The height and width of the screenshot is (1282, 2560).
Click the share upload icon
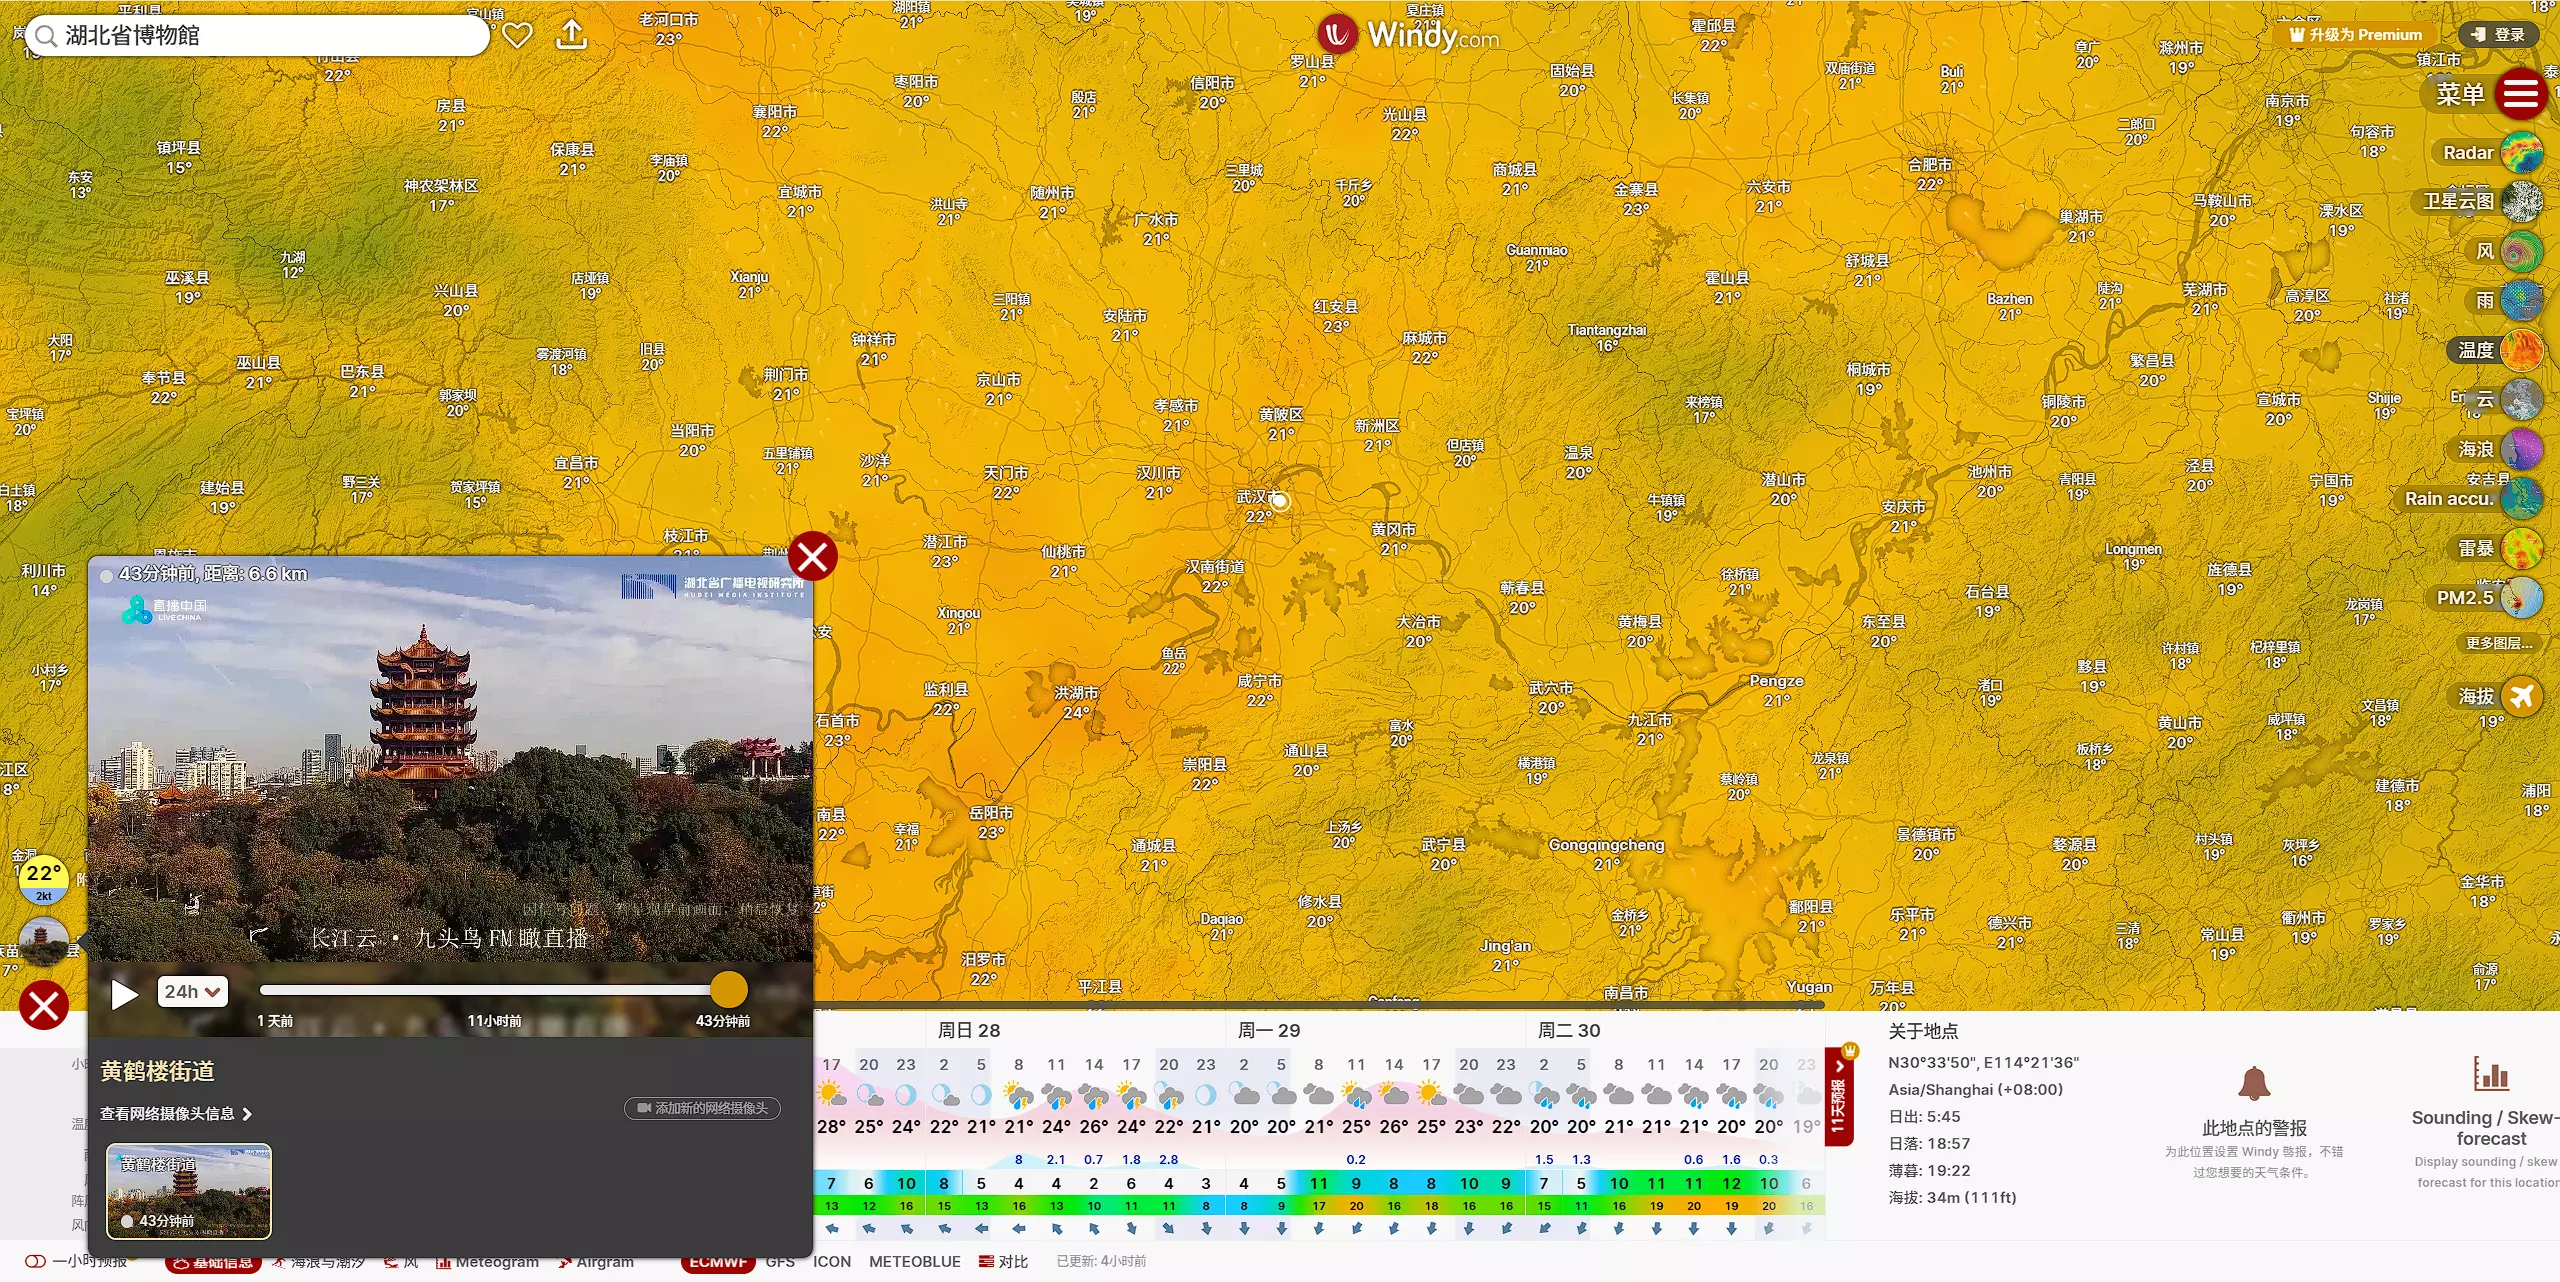tap(572, 35)
